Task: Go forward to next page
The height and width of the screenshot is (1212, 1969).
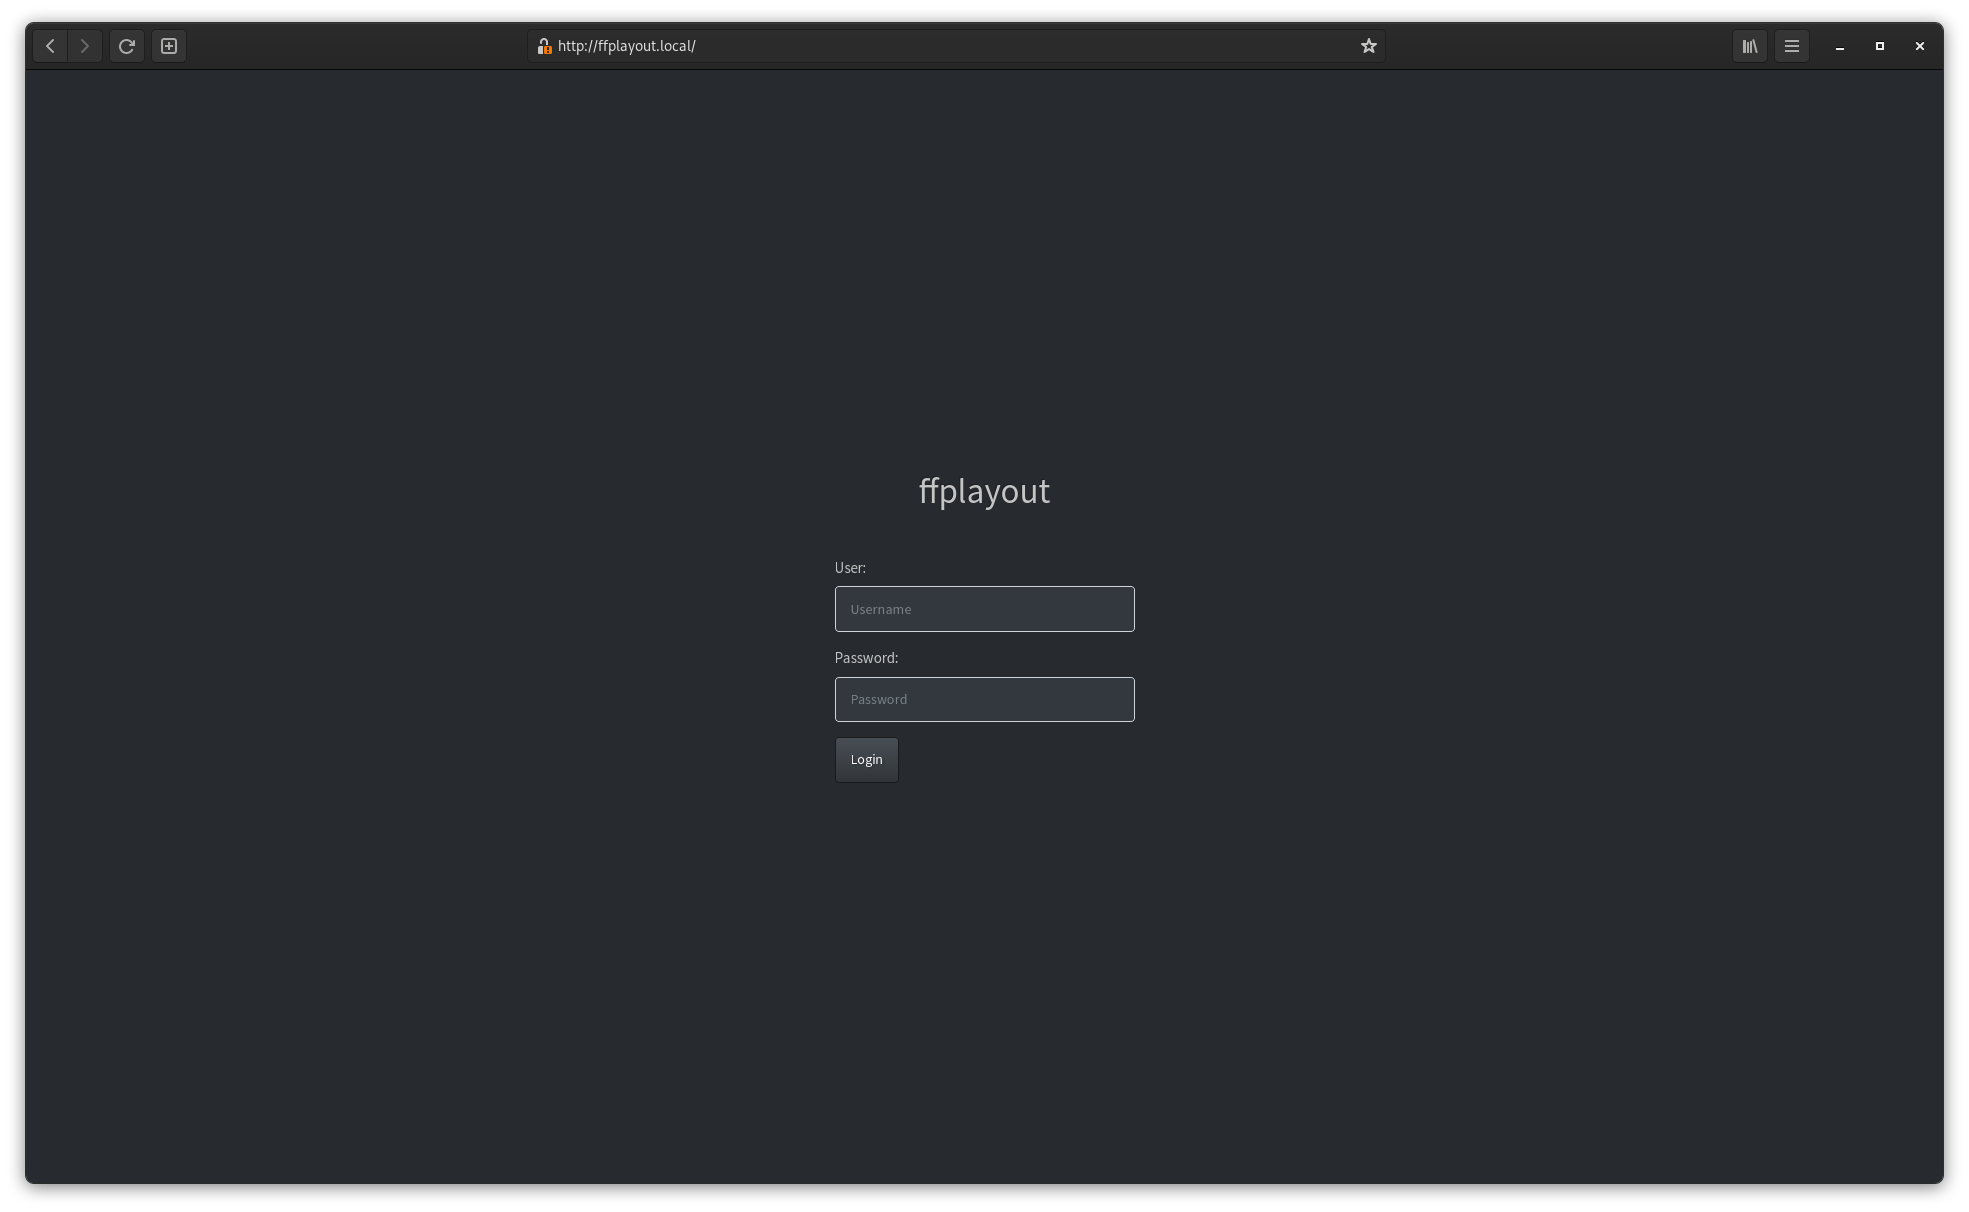Action: (85, 46)
